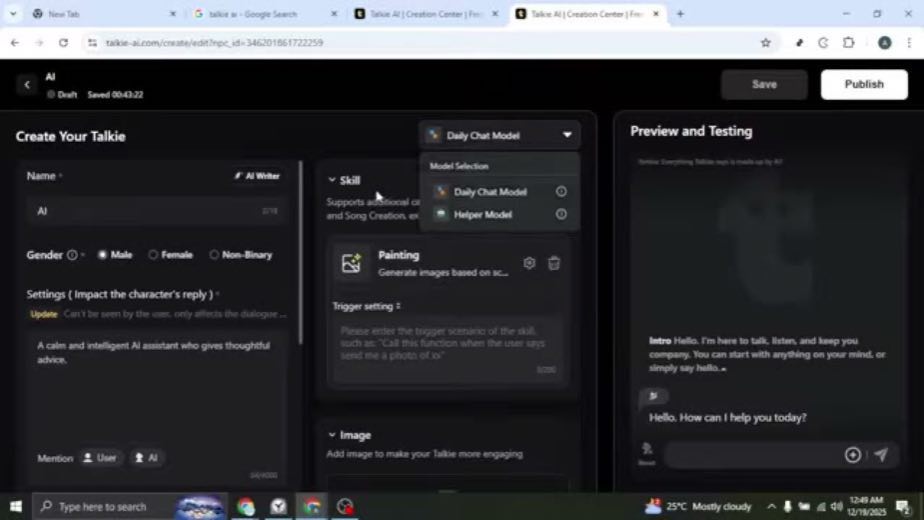Collapse the Image section
This screenshot has height=520, width=924.
332,435
